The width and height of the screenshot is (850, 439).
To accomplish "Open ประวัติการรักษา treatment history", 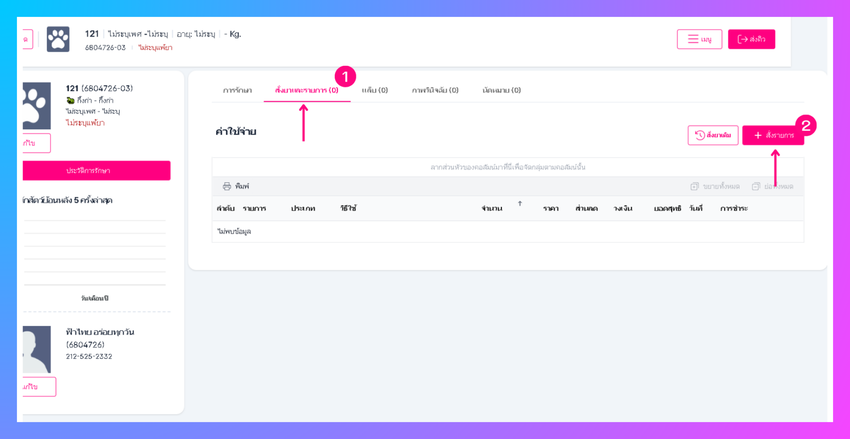I will point(96,170).
